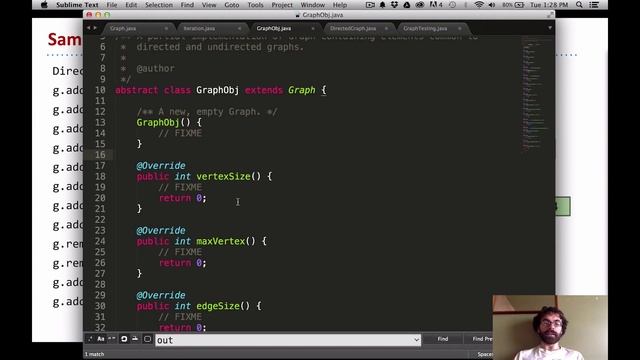Close the DirectedGraph.java tab

point(387,29)
